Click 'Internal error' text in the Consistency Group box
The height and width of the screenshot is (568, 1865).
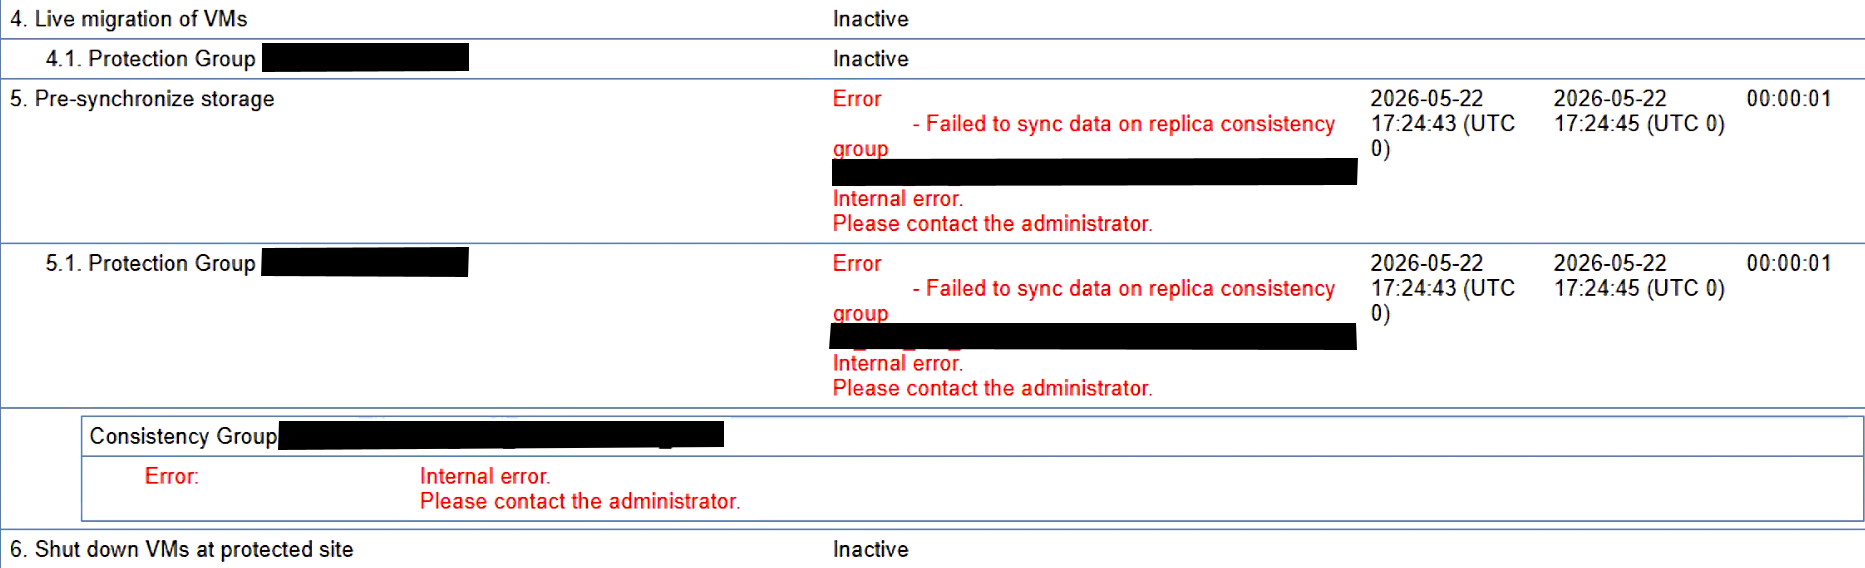[485, 476]
